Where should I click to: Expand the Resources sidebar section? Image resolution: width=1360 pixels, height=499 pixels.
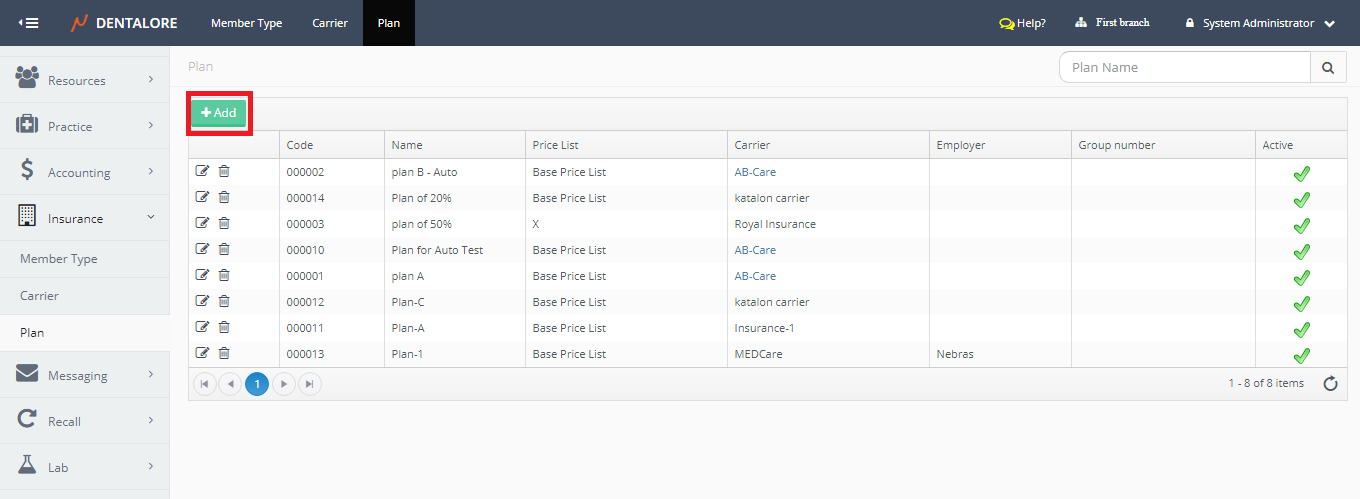coord(85,80)
